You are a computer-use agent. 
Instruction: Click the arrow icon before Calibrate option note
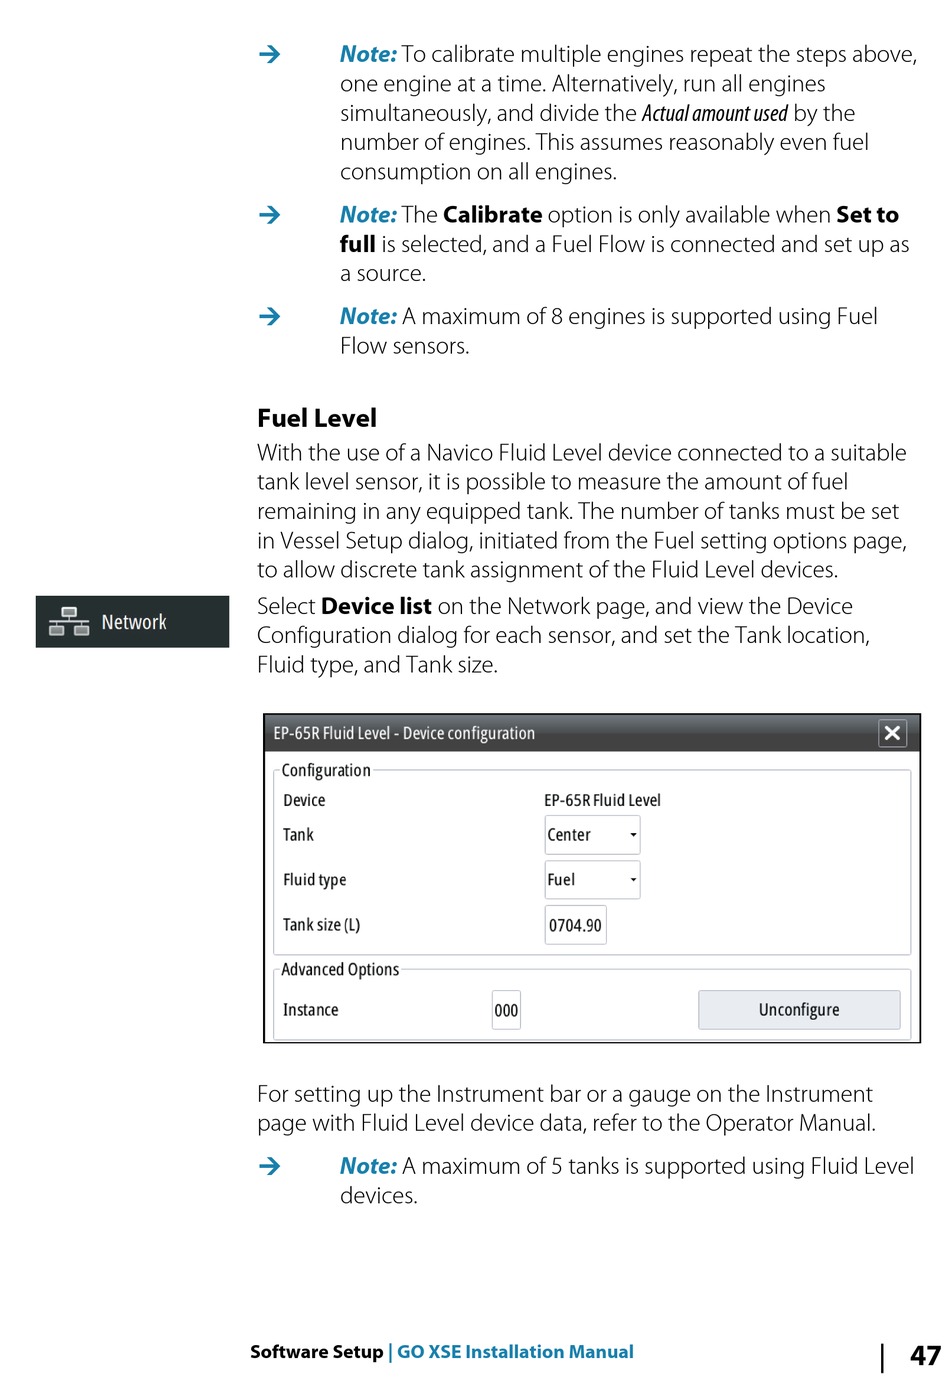(270, 214)
